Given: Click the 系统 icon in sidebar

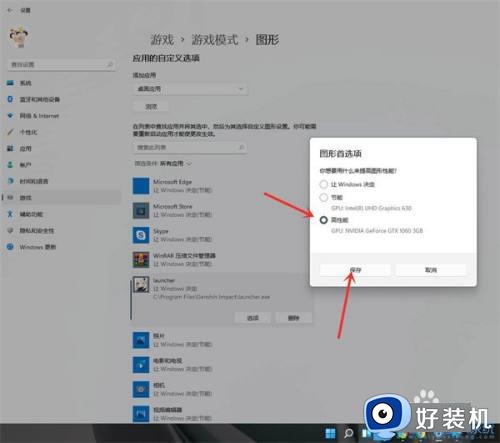Looking at the screenshot, I should [10, 83].
